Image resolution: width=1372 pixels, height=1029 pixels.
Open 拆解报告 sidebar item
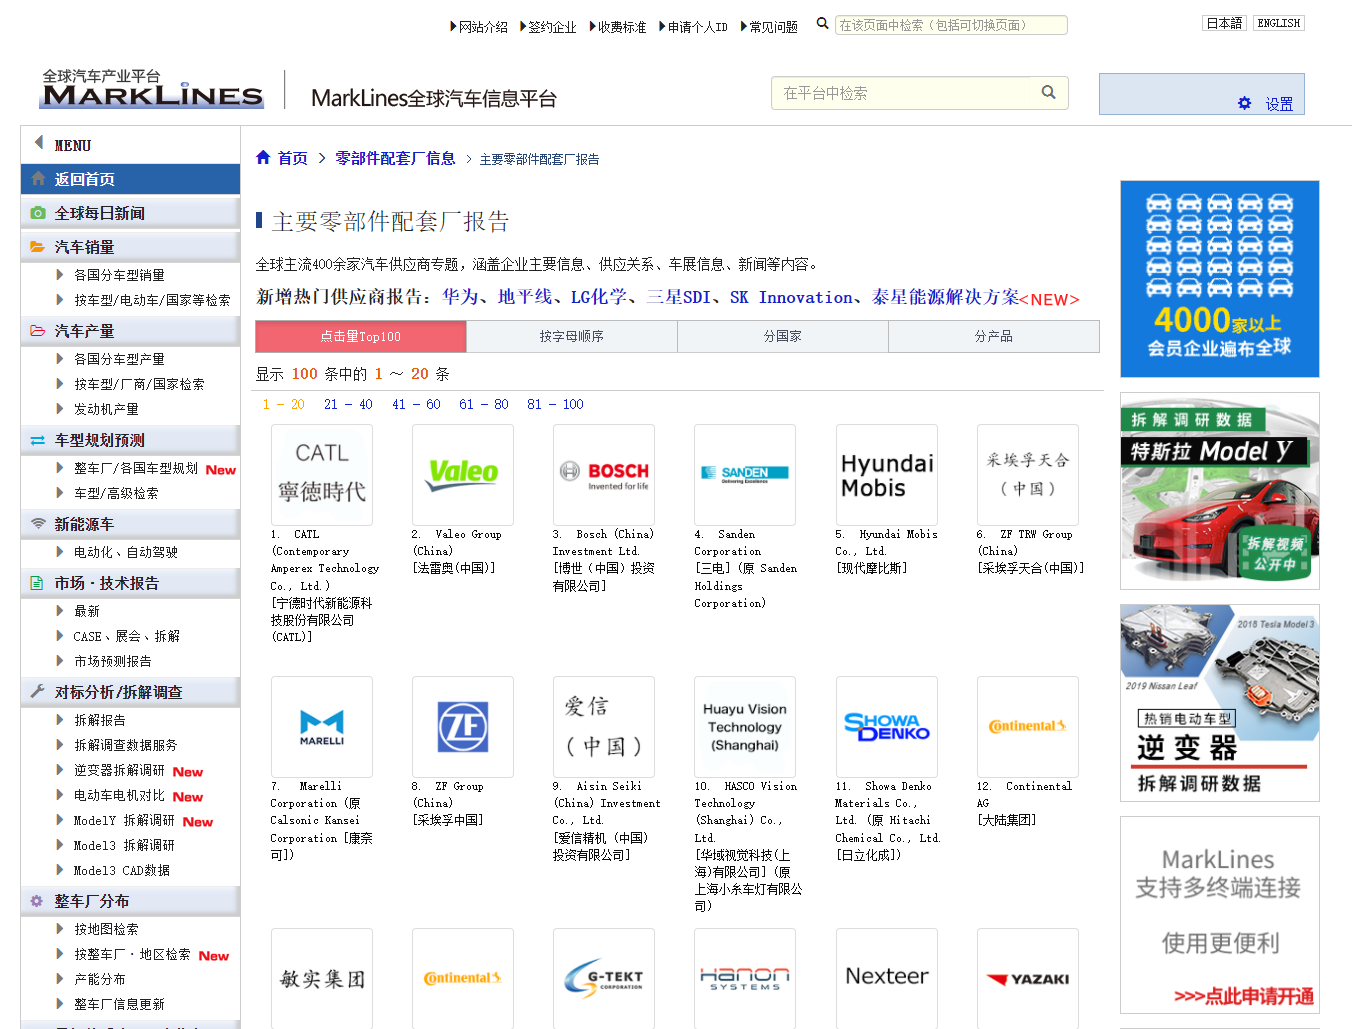tap(99, 720)
